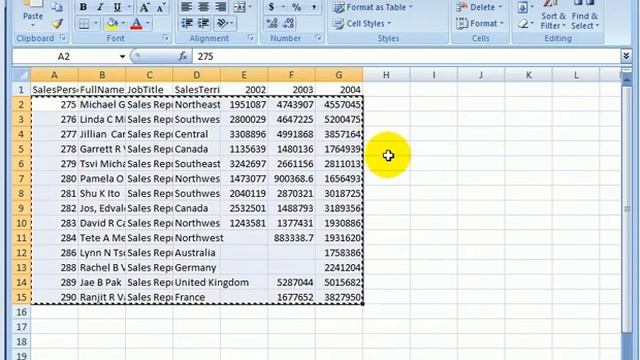640x360 pixels.
Task: Select cell with Michael G name
Action: click(102, 104)
